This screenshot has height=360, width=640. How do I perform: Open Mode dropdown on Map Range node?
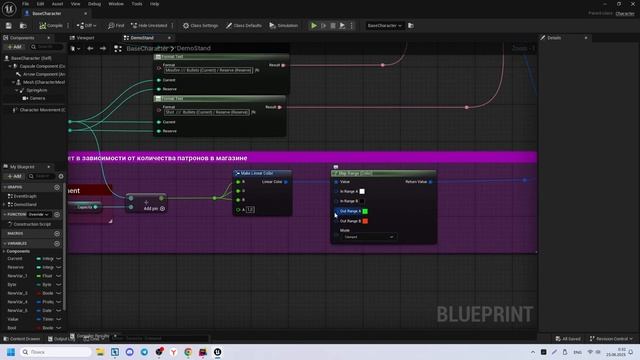(x=369, y=237)
